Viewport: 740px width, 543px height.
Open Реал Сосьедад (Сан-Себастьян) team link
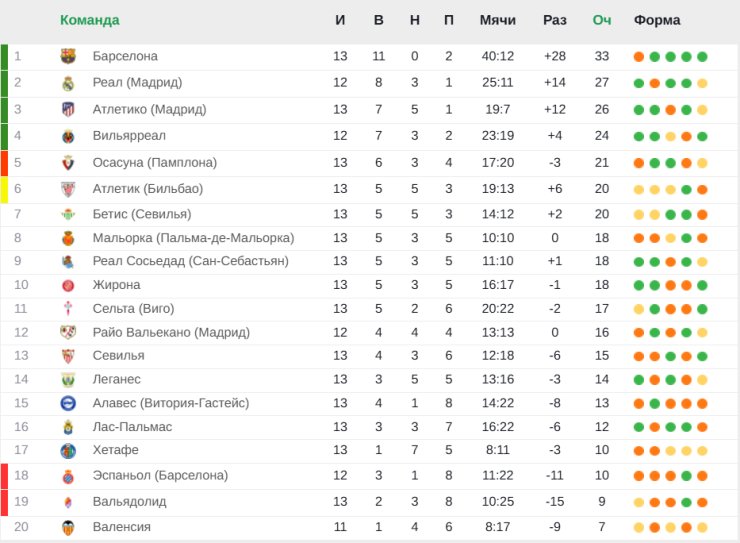(x=191, y=261)
